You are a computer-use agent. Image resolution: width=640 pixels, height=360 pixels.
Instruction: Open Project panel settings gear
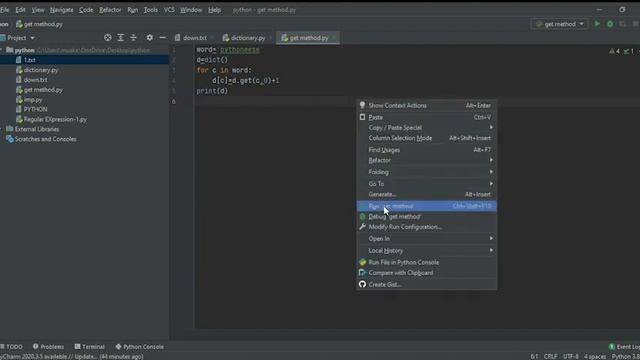[150, 38]
